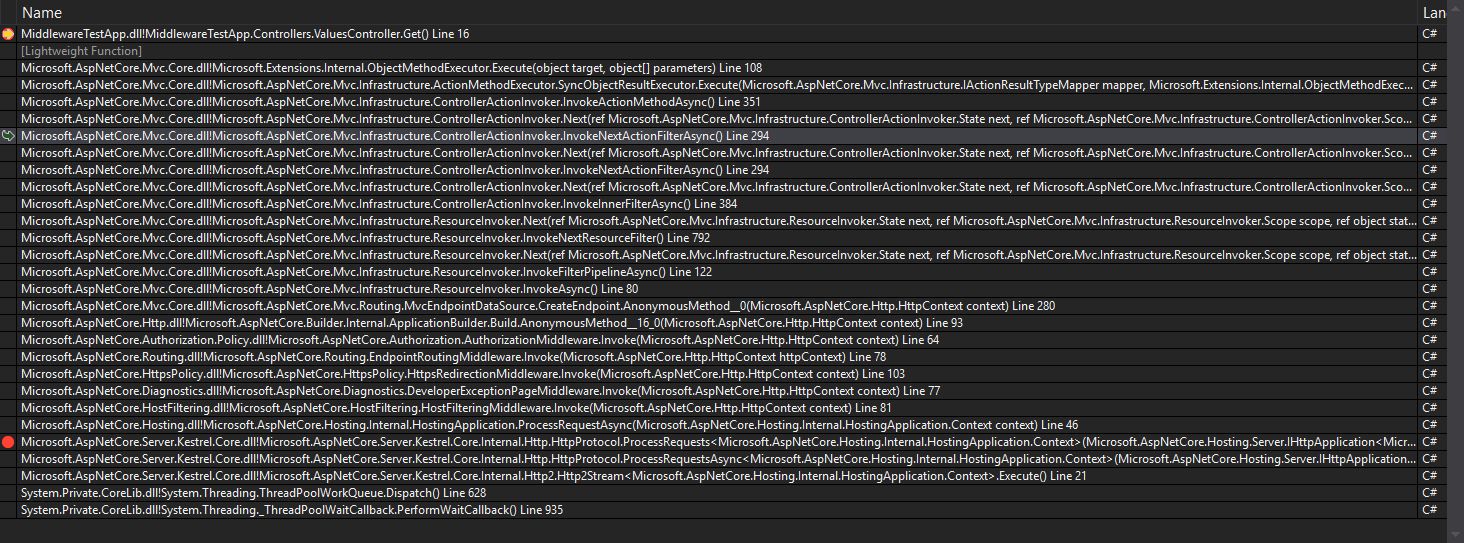Viewport: 1464px width, 543px height.
Task: Select the [Lightweight Function] row
Action: pos(81,51)
